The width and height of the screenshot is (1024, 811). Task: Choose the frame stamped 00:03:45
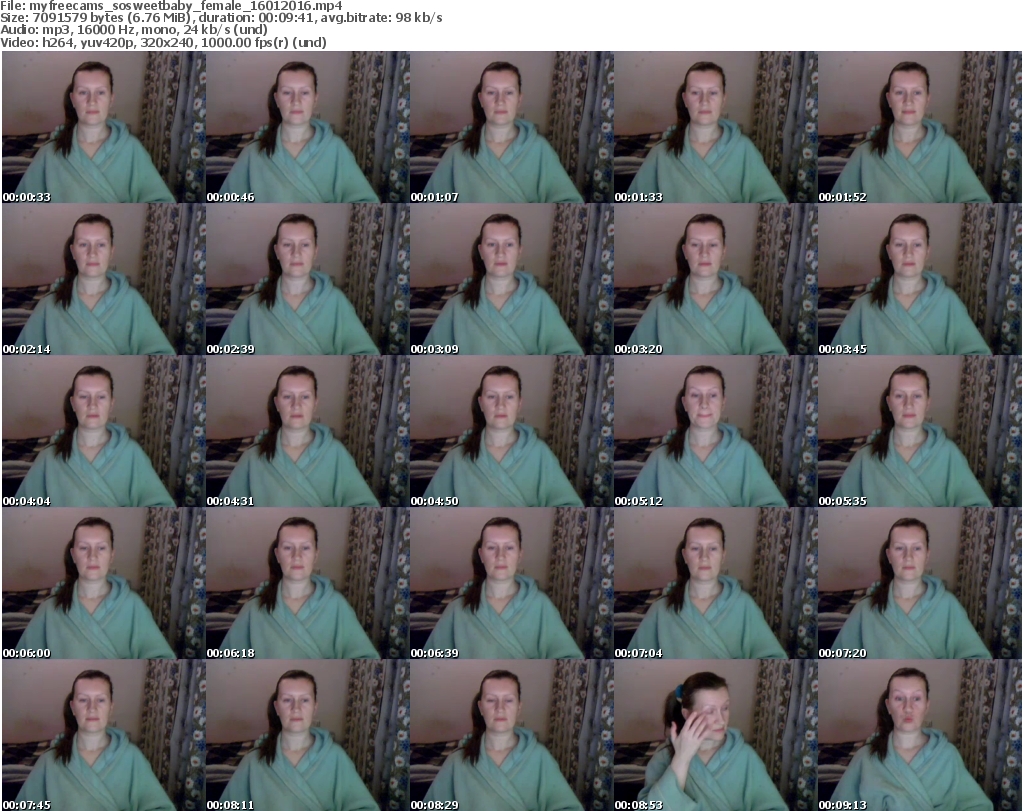coord(920,279)
